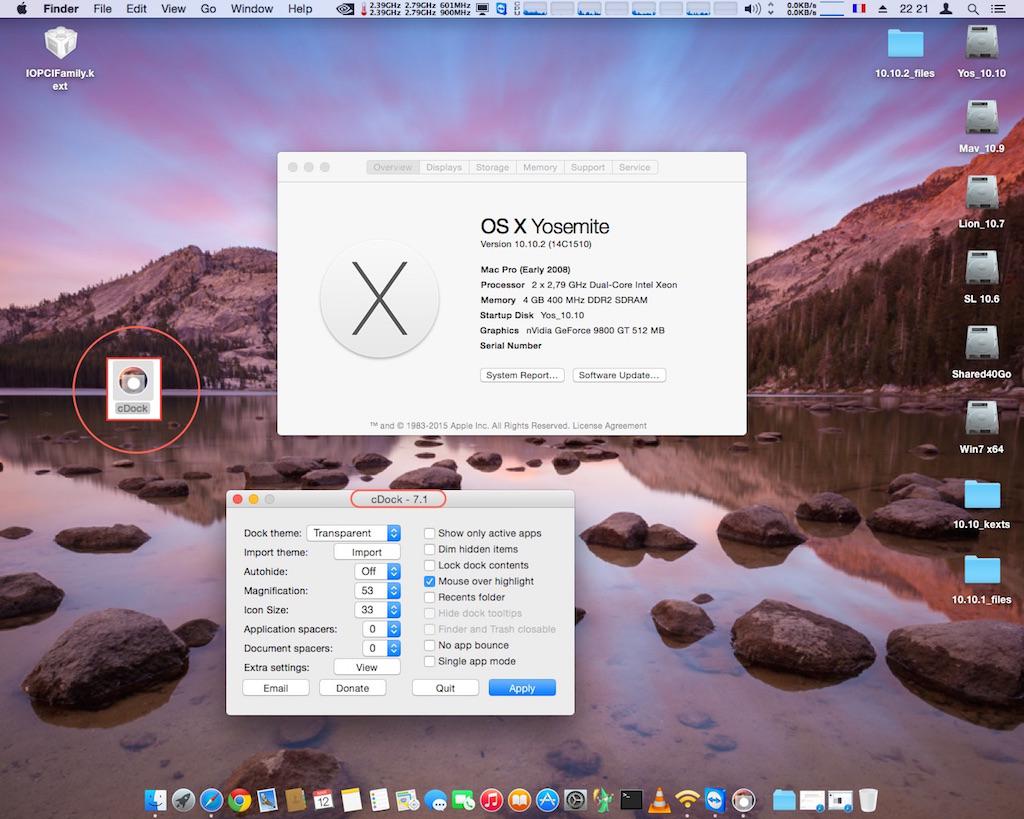Open the 10.10_kexts folder on desktop
Image resolution: width=1024 pixels, height=819 pixels.
tap(981, 497)
